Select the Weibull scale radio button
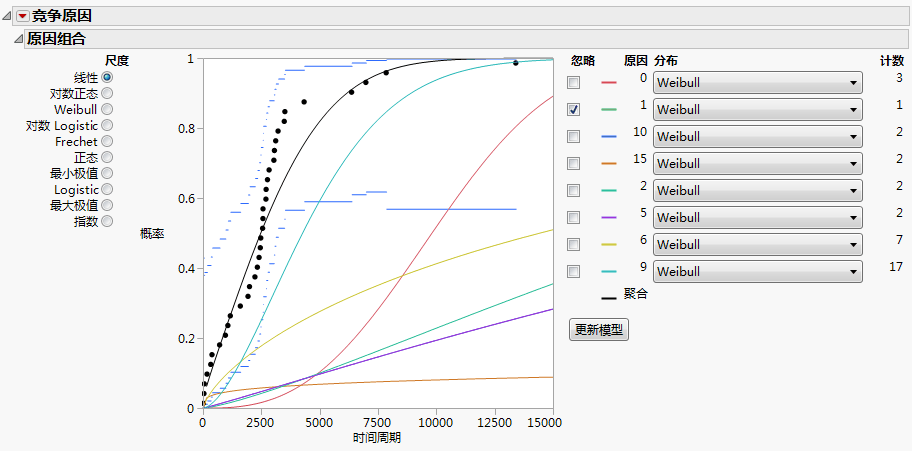This screenshot has width=912, height=451. (x=107, y=109)
